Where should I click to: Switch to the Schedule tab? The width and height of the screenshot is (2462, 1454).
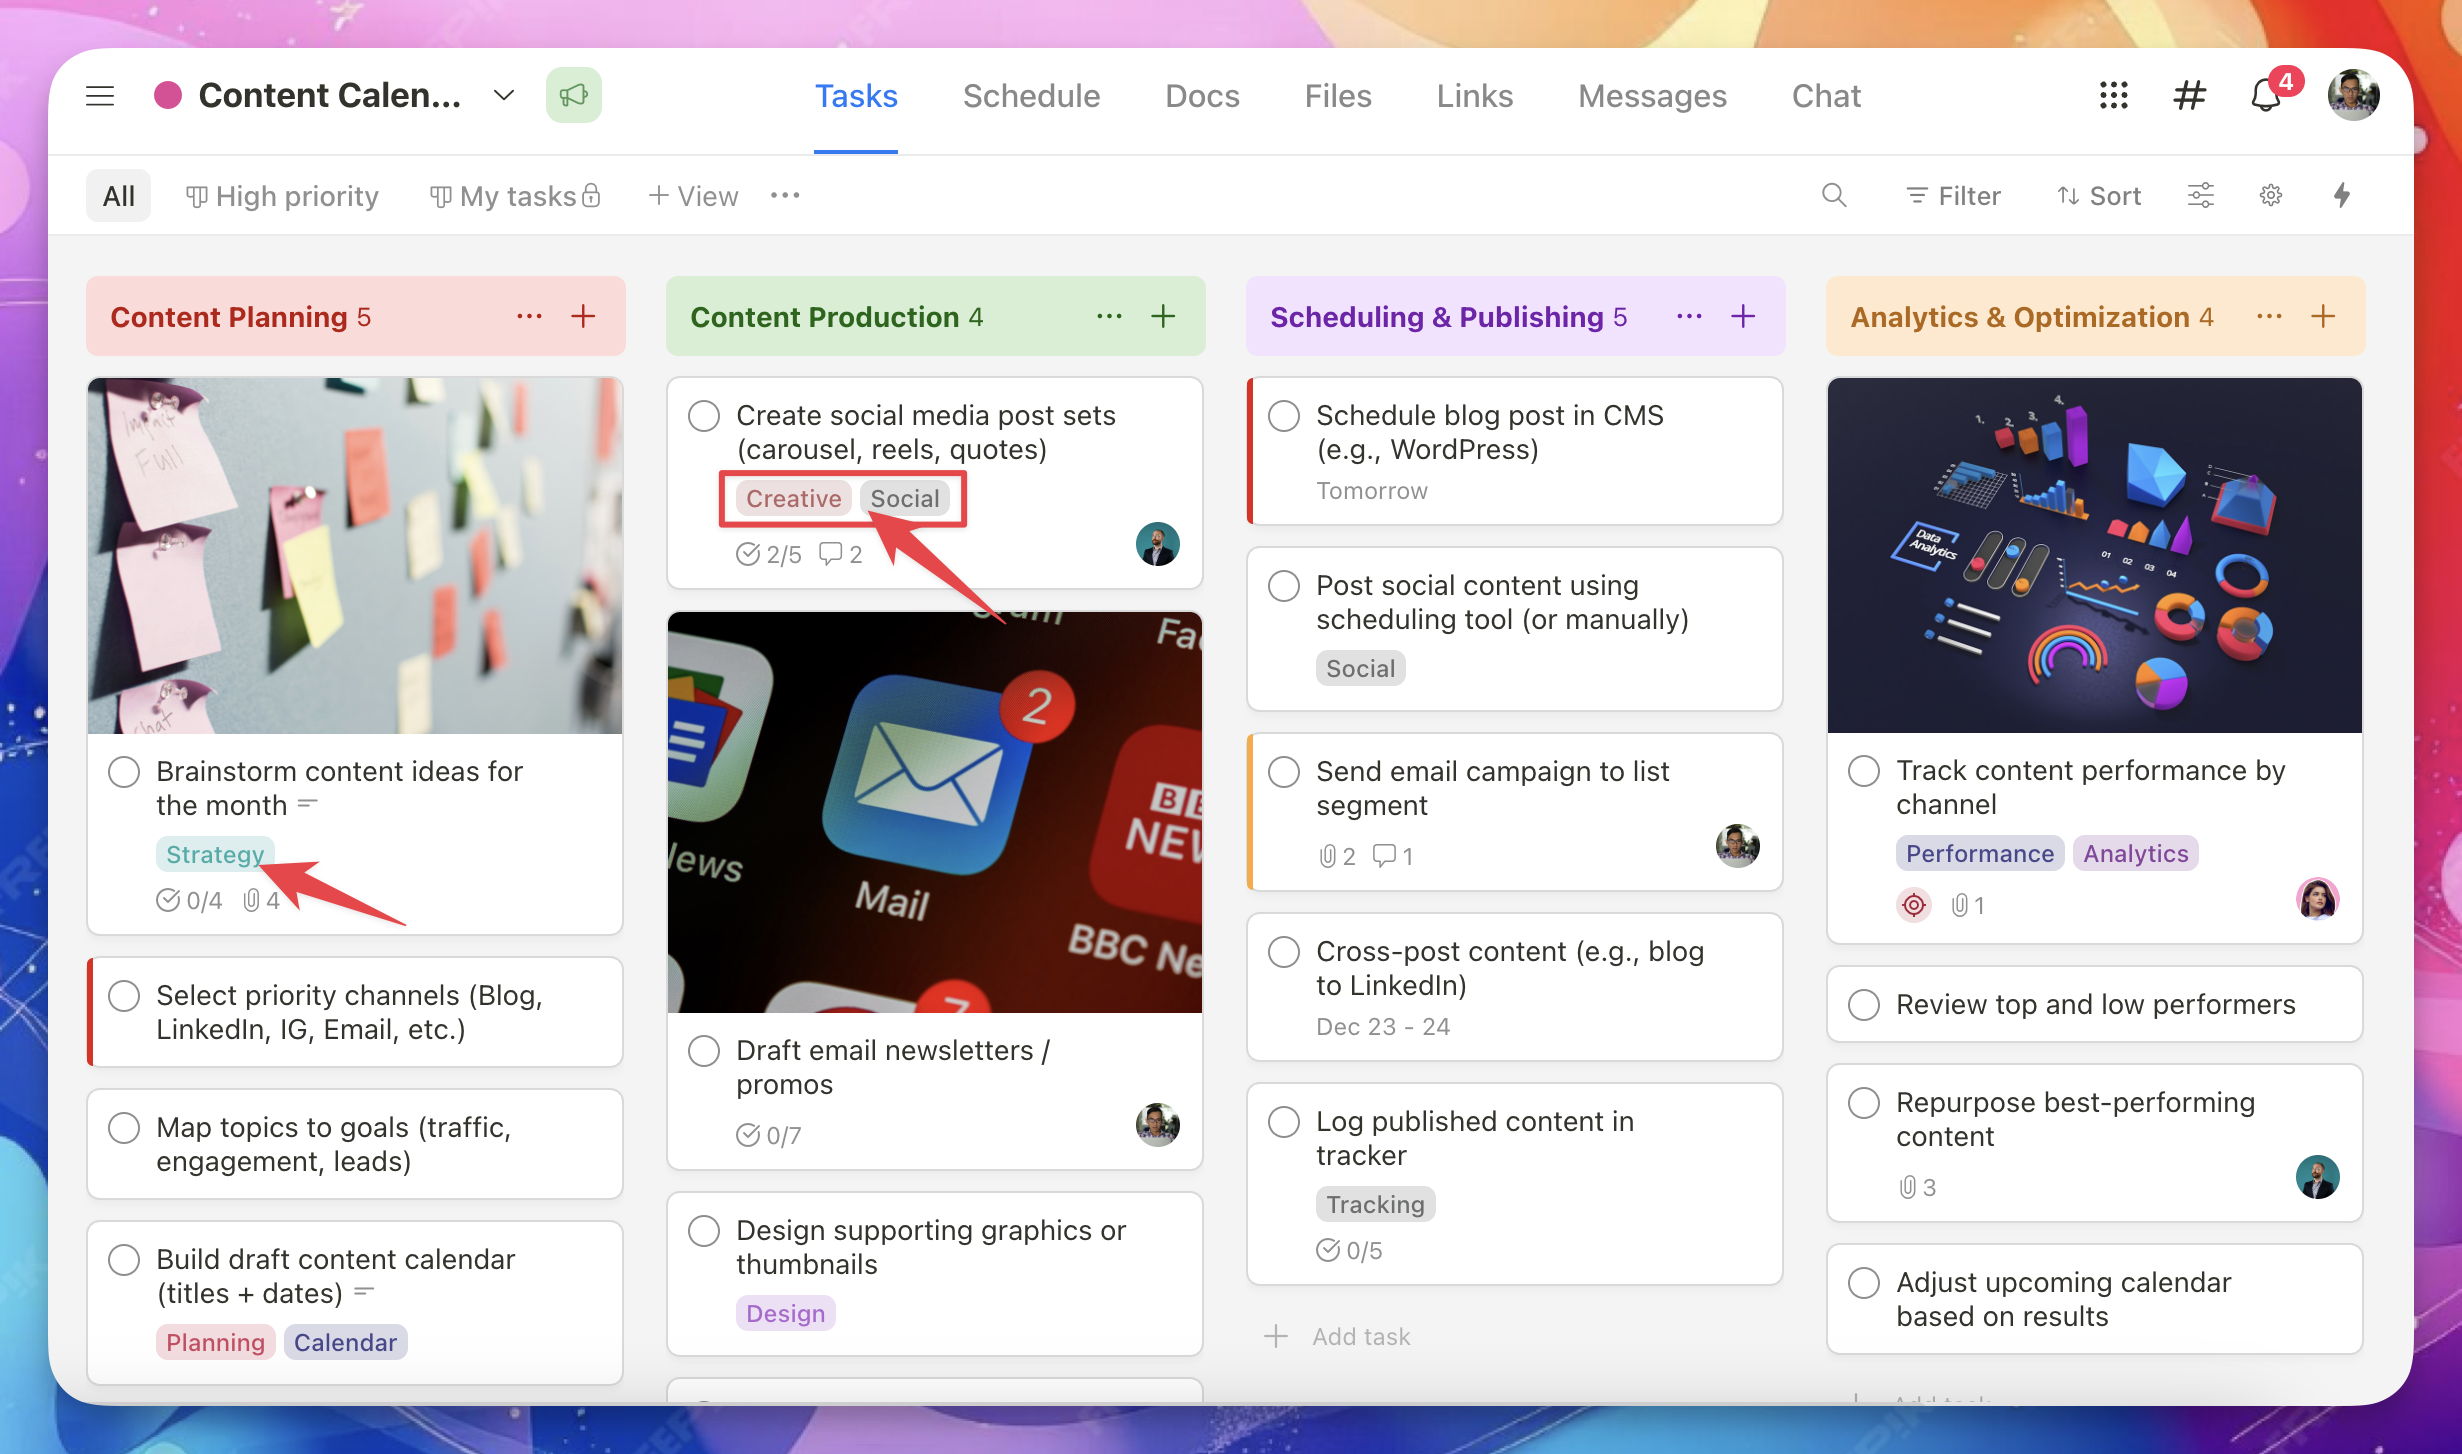[x=1031, y=96]
